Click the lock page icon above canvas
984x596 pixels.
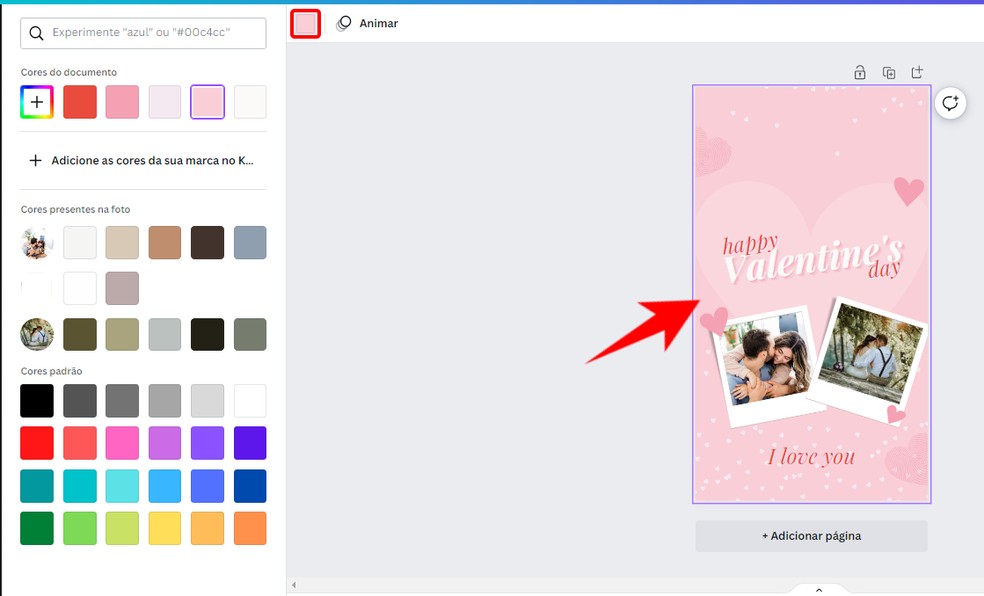point(860,72)
